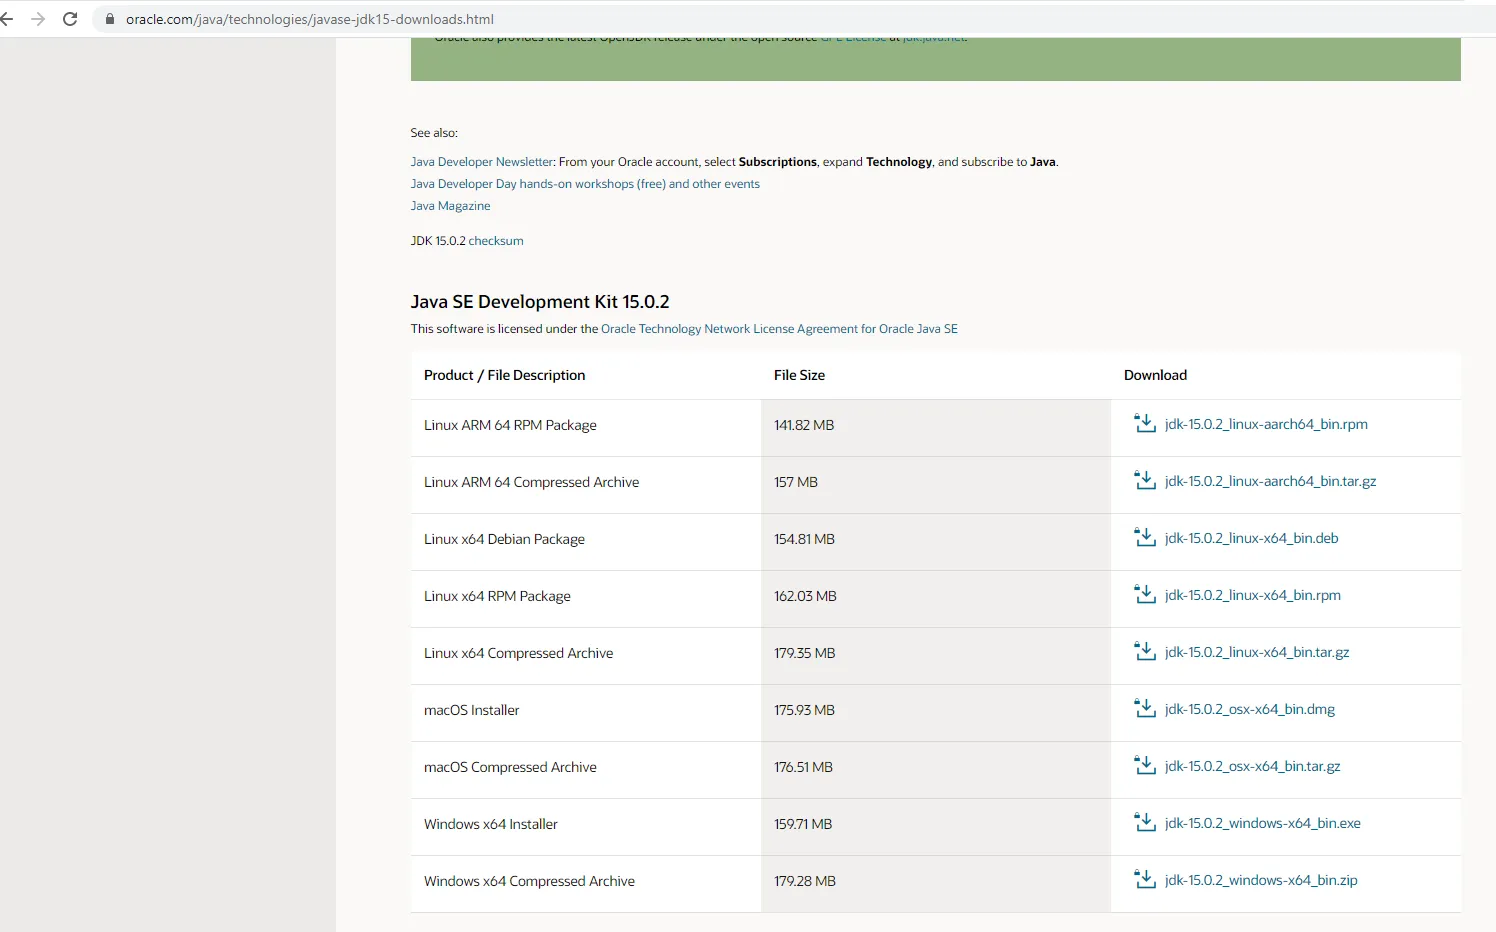Open the Java Developer Newsletter link
1496x932 pixels.
482,162
